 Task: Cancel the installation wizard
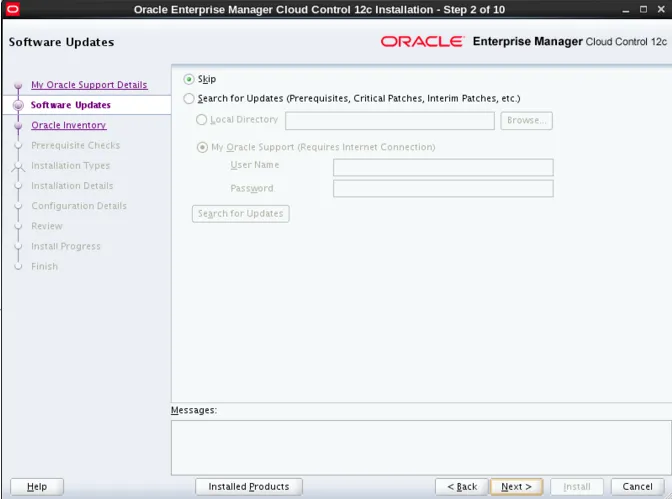(x=637, y=487)
